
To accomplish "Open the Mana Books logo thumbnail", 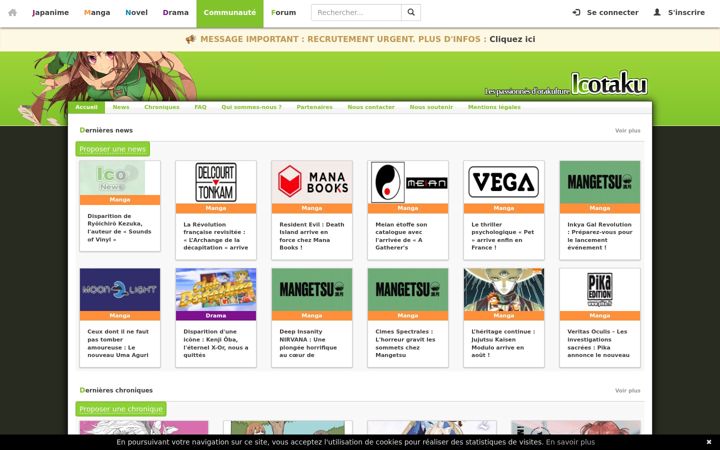I will tap(312, 182).
